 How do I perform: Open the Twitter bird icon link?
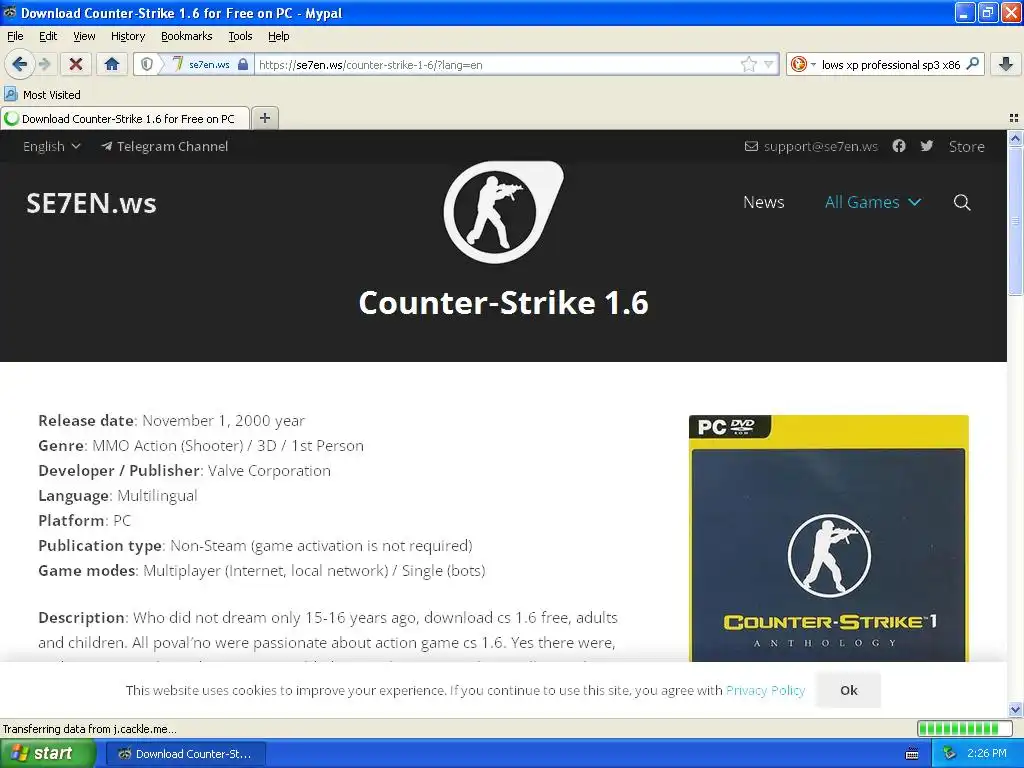927,146
